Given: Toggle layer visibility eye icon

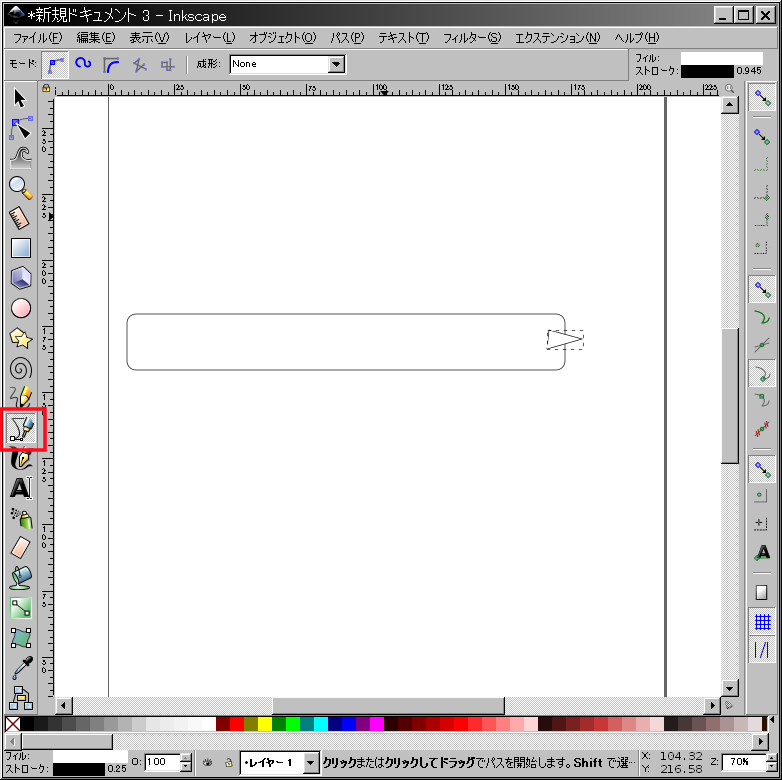Looking at the screenshot, I should point(207,762).
